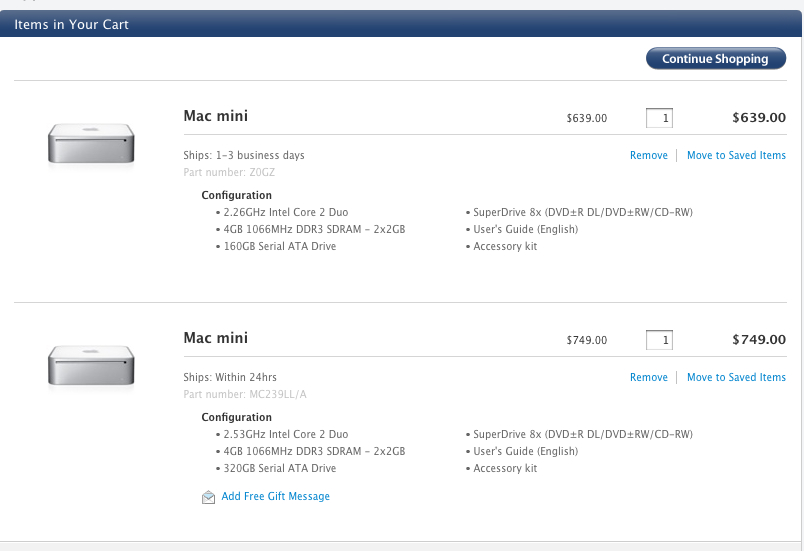
Task: Move the $639 Mac mini to Saved Items
Action: [736, 155]
